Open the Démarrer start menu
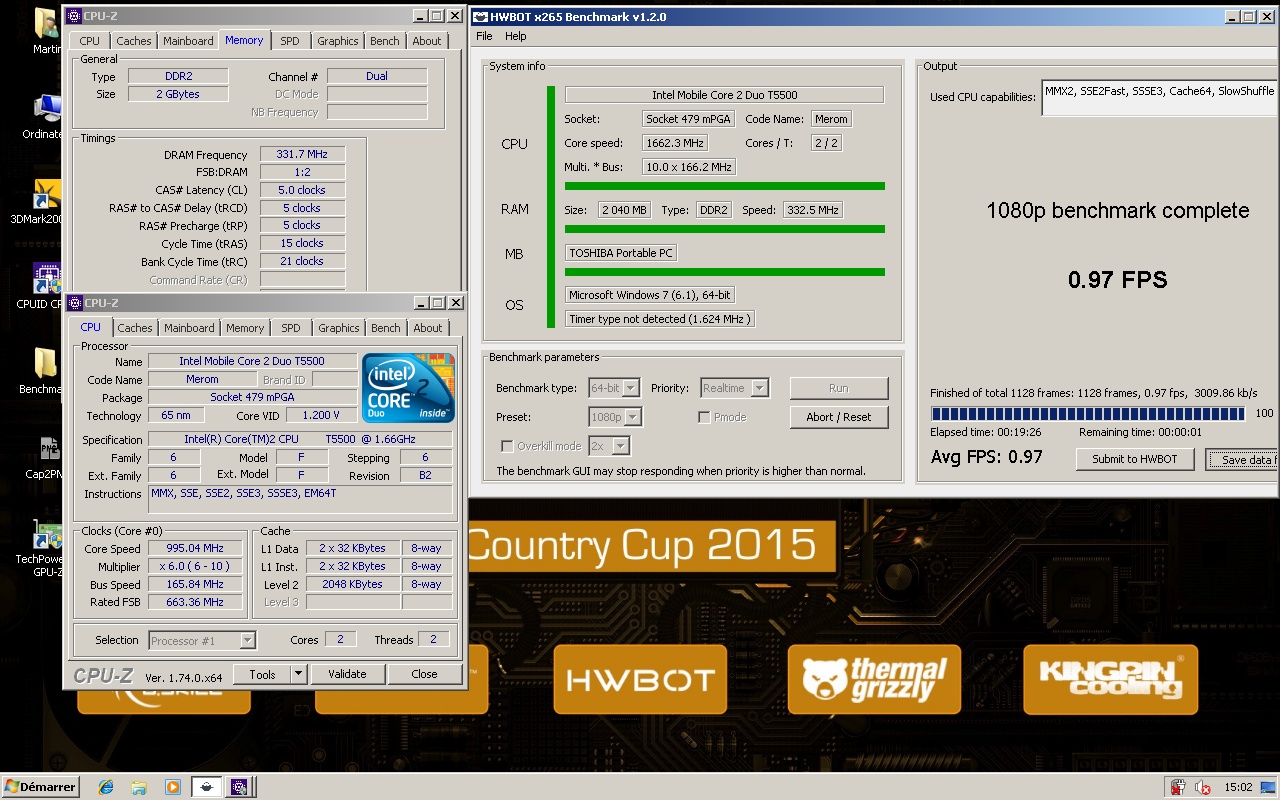This screenshot has height=800, width=1280. [41, 787]
